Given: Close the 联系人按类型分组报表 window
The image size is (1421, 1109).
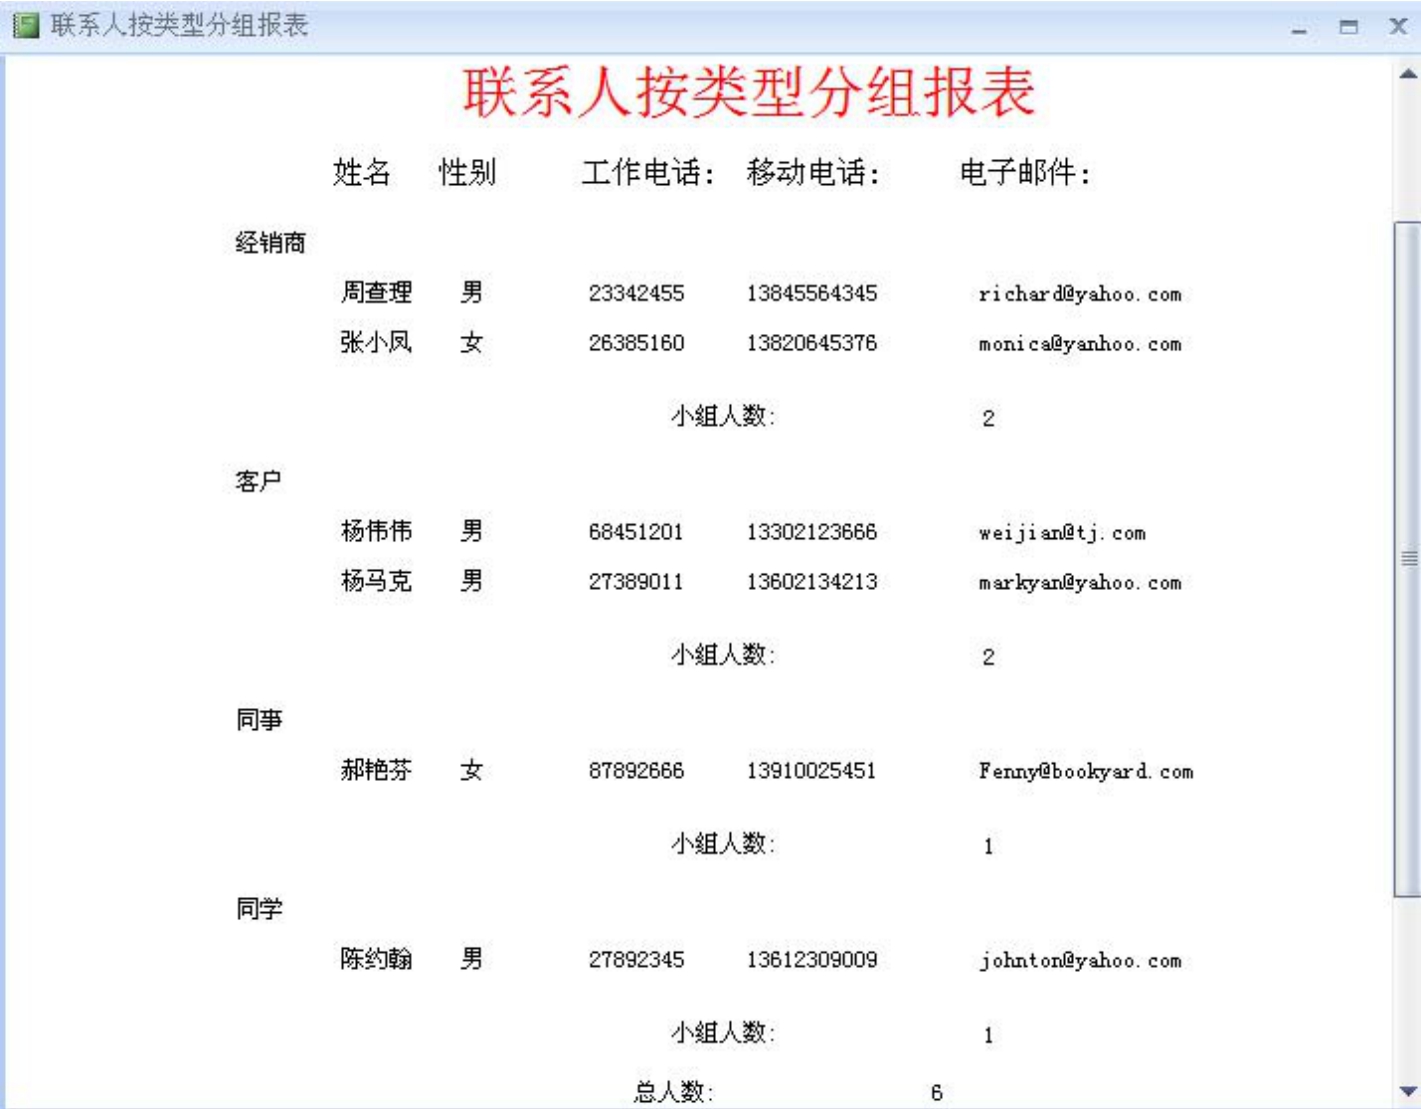Looking at the screenshot, I should tap(1398, 27).
